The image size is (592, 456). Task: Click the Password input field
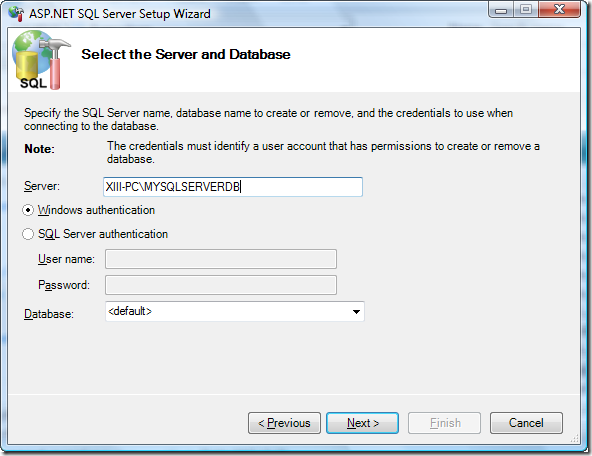point(221,285)
